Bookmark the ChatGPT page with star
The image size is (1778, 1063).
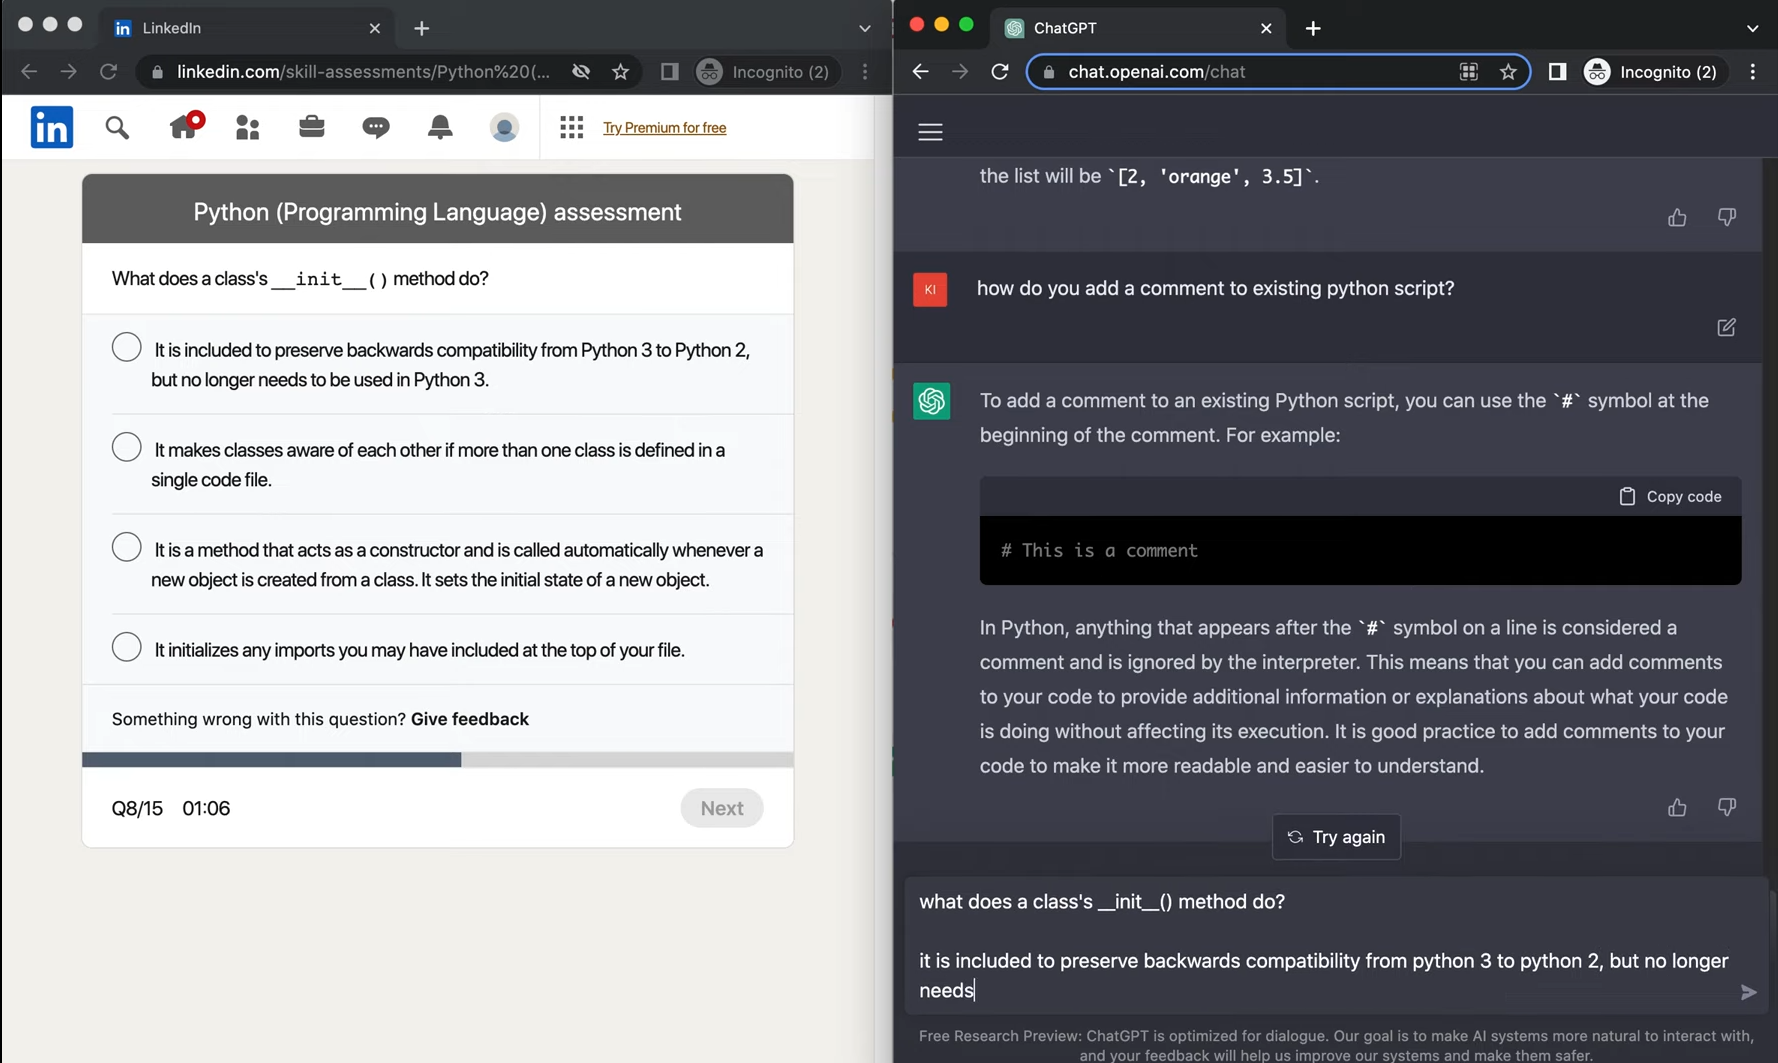click(x=1509, y=72)
